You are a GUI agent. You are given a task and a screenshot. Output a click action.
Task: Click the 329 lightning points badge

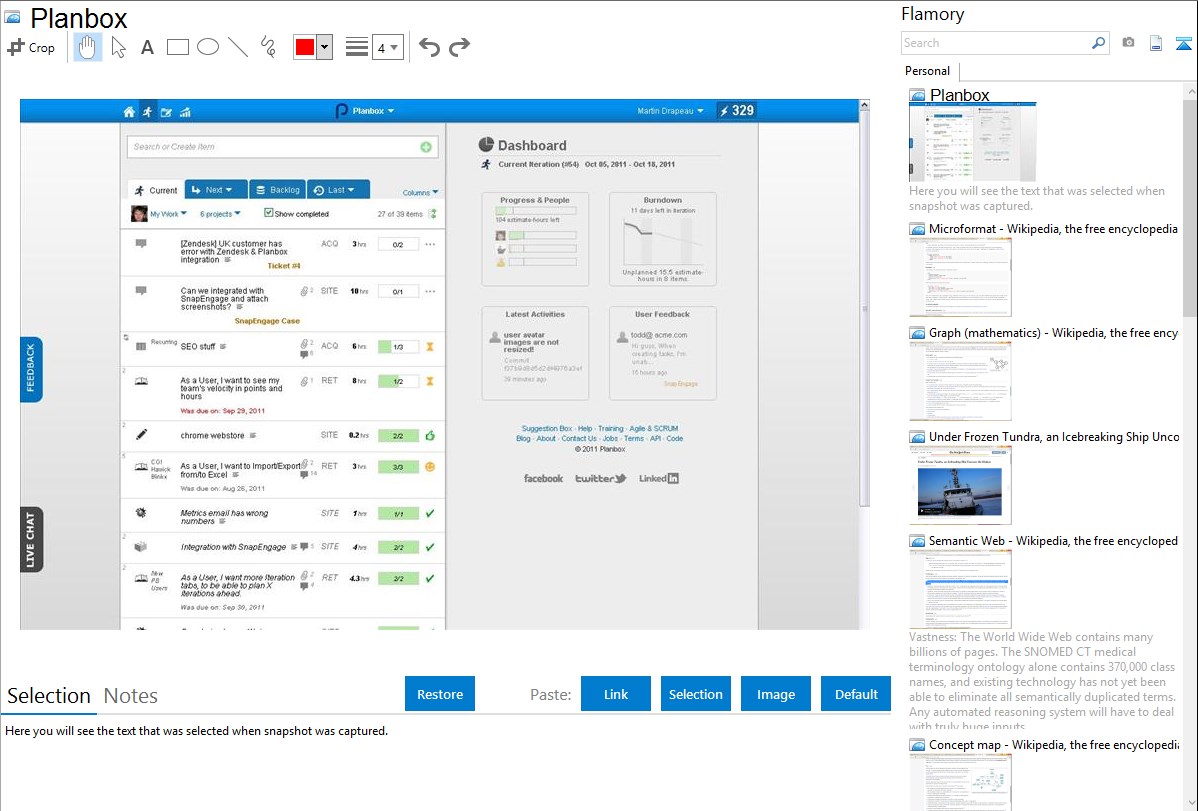point(737,111)
